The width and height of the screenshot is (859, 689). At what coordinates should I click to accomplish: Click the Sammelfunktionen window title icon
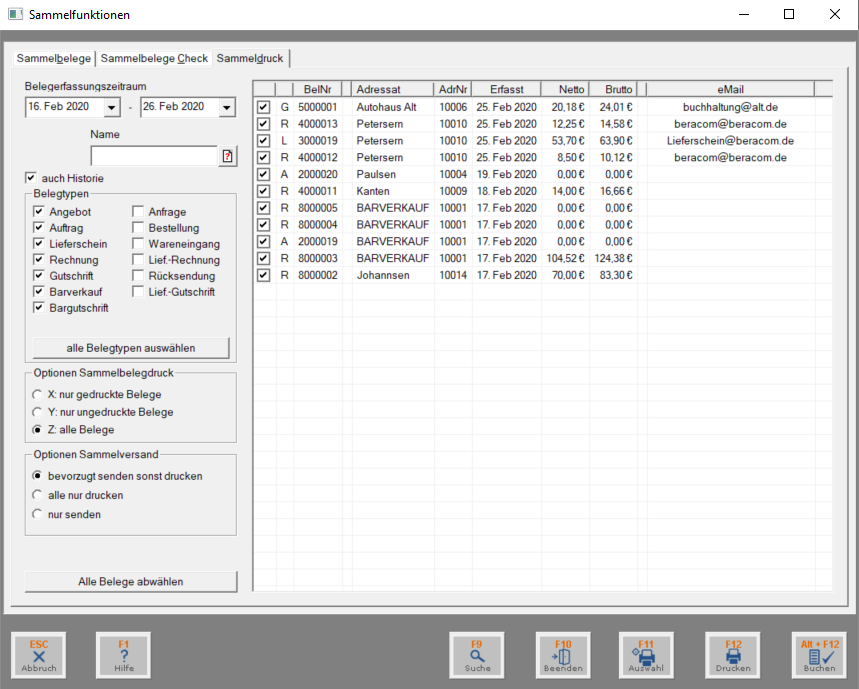tap(15, 14)
